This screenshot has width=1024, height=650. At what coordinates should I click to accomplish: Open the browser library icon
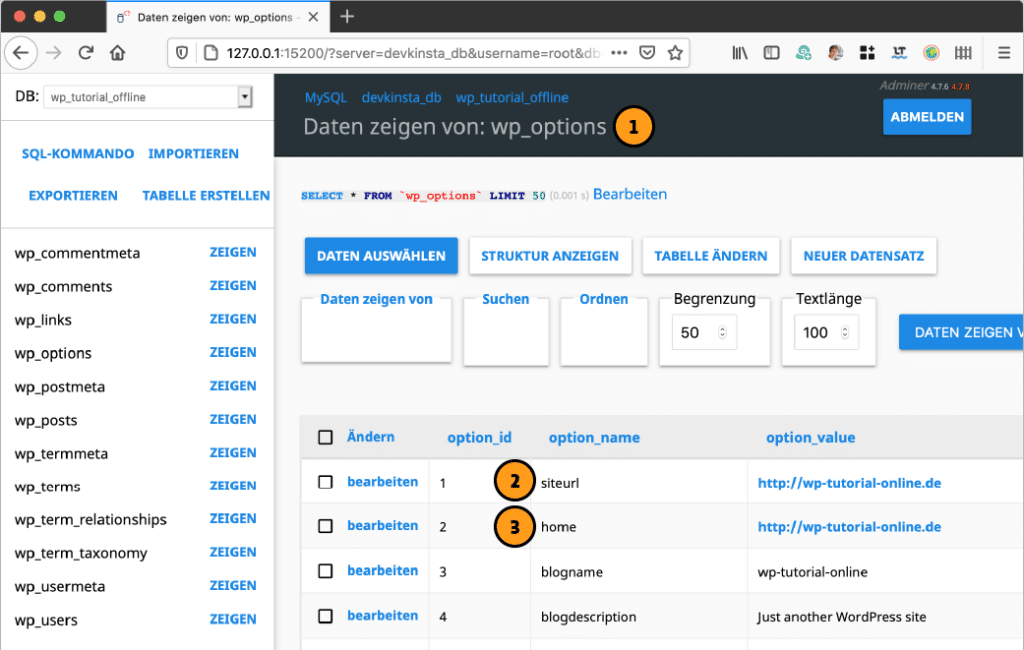(x=740, y=53)
